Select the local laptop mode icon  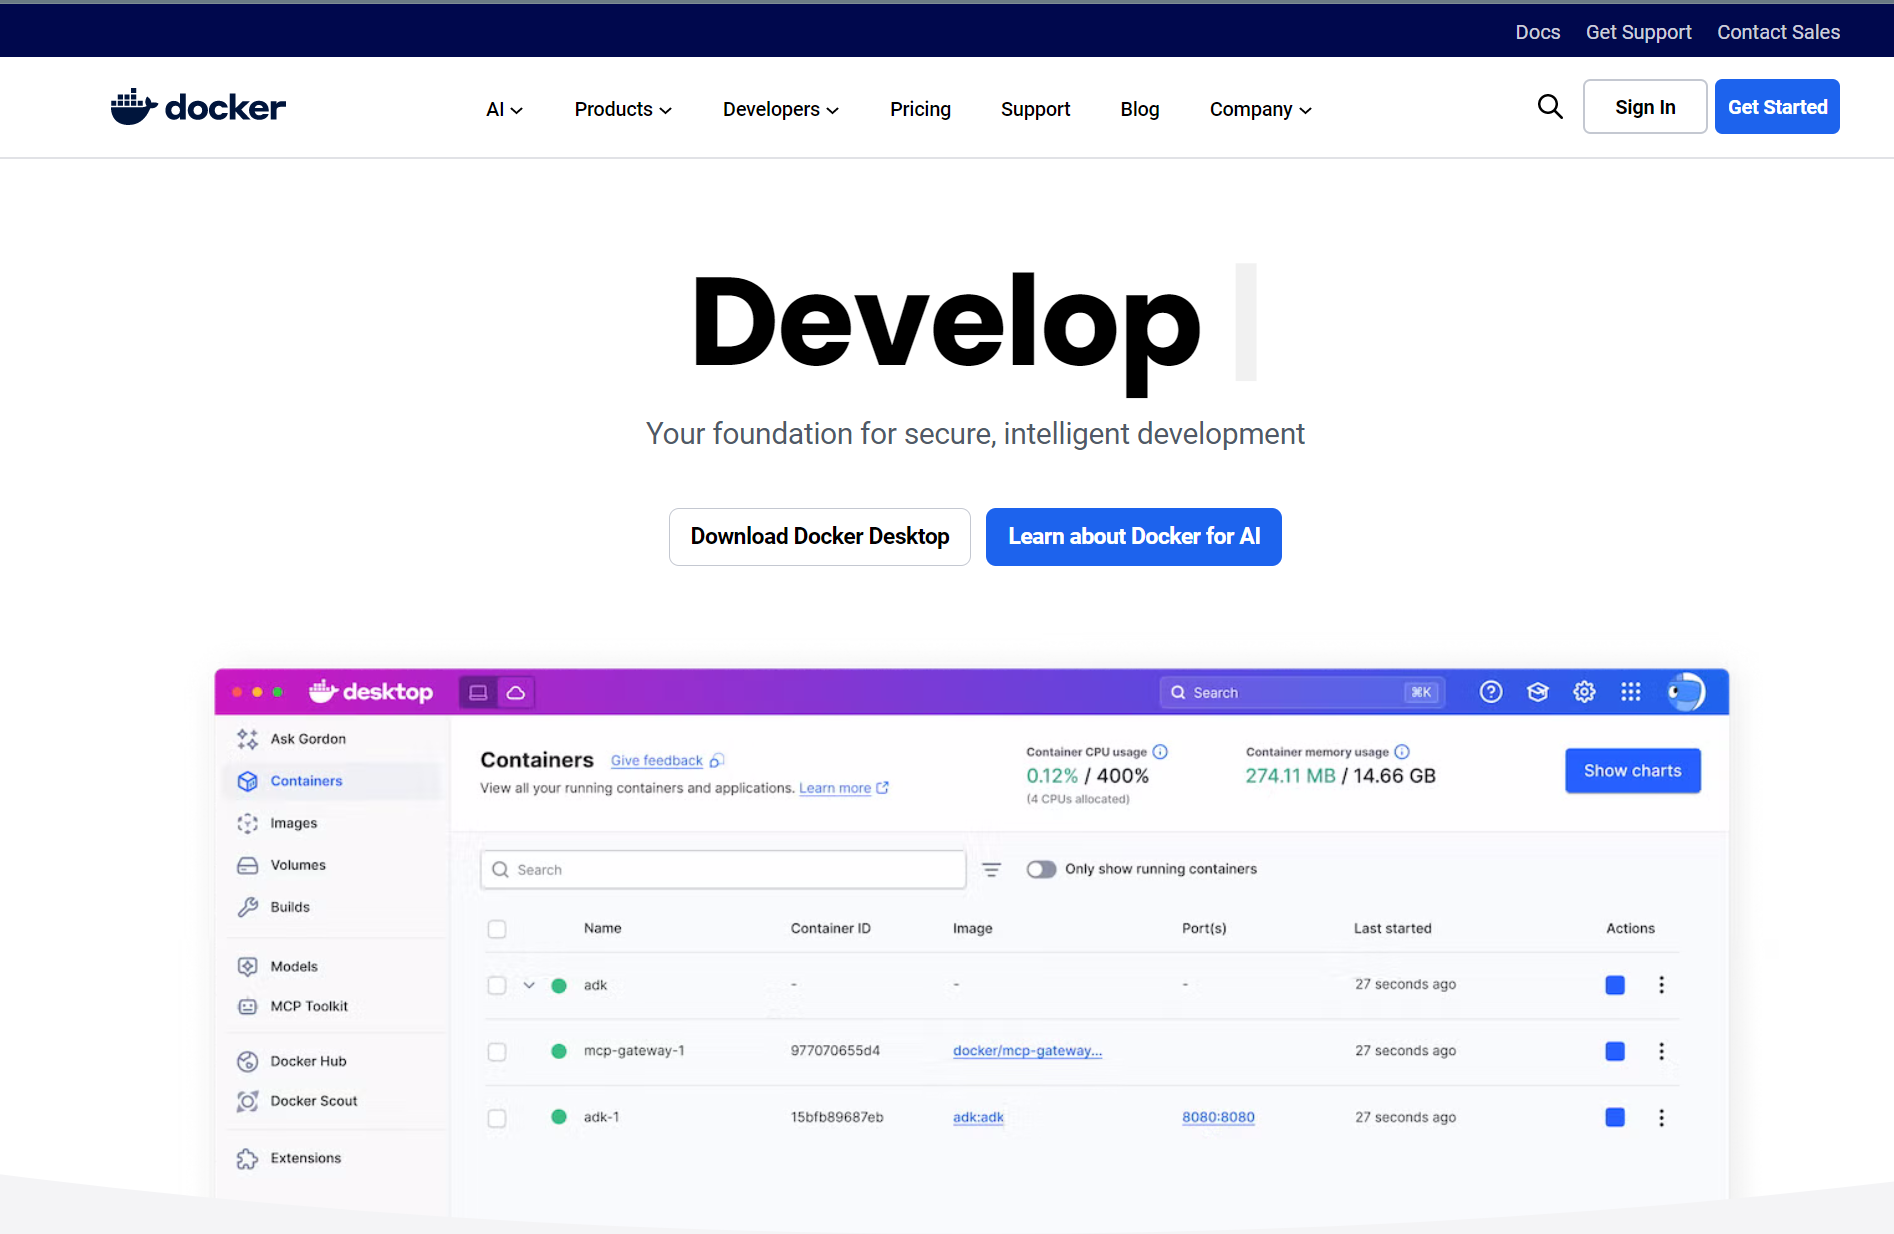(x=478, y=692)
